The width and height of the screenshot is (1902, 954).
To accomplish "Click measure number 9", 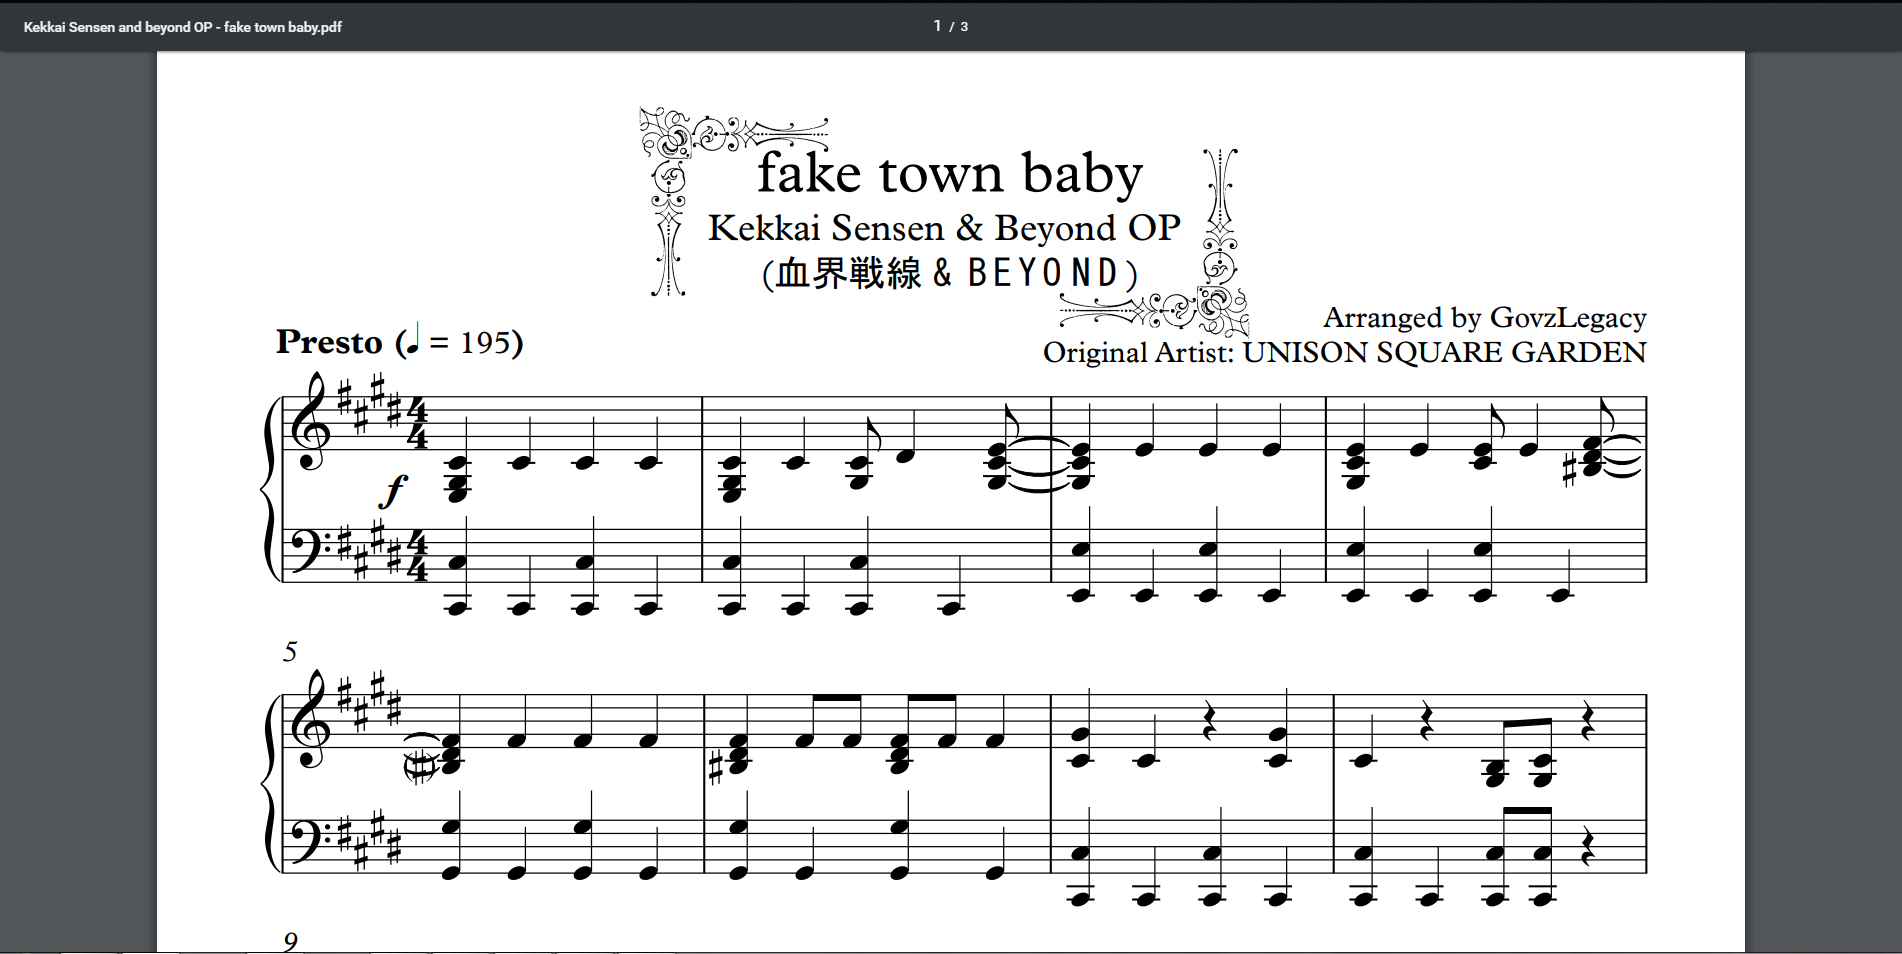I will coord(290,941).
